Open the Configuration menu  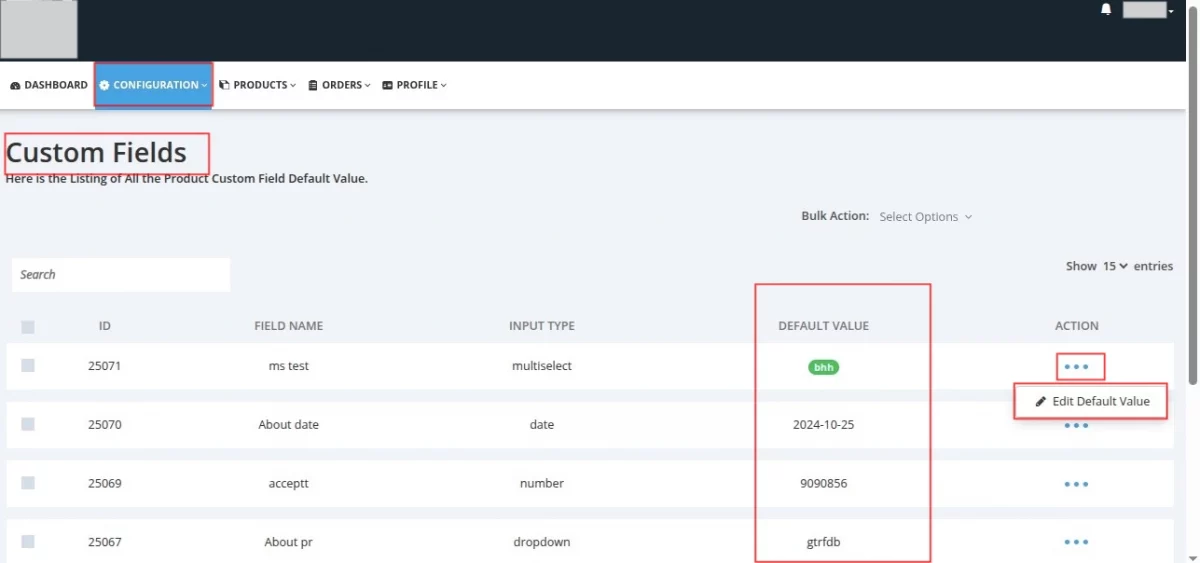tap(153, 85)
